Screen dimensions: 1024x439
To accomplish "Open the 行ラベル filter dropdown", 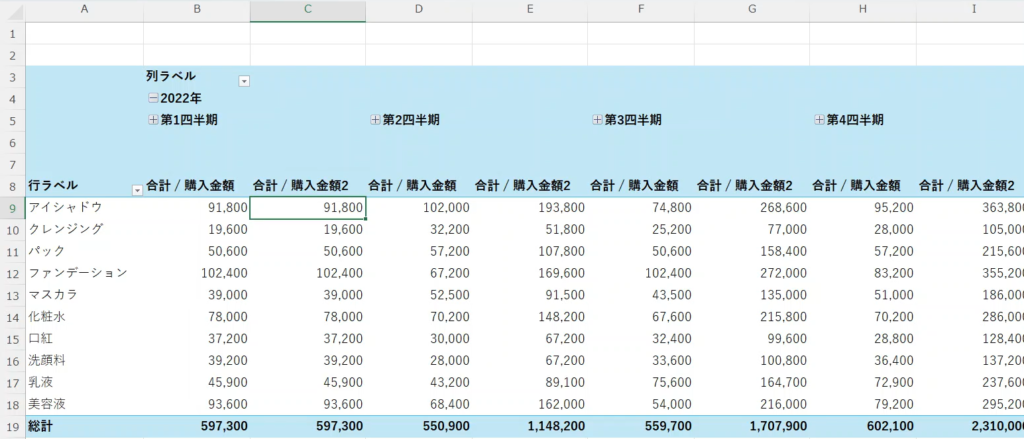I will 137,190.
